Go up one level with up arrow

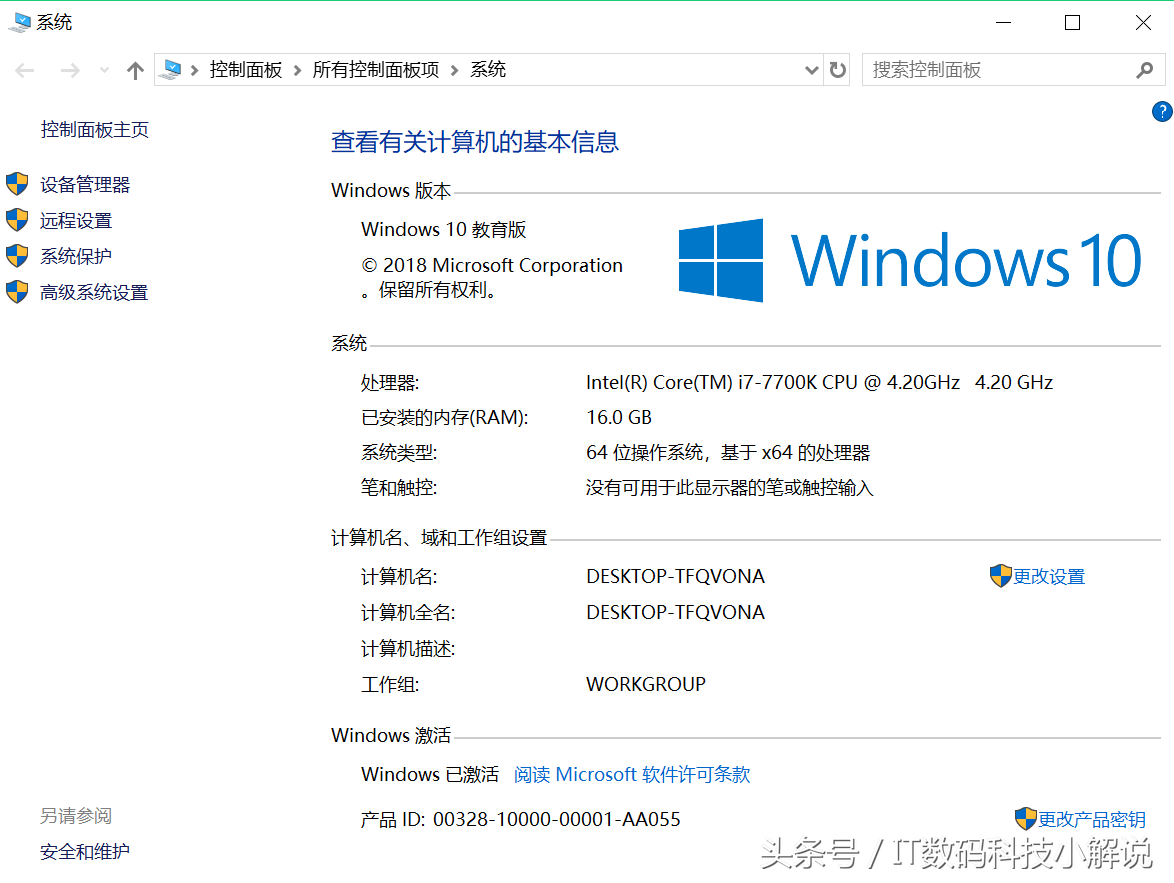pos(135,70)
